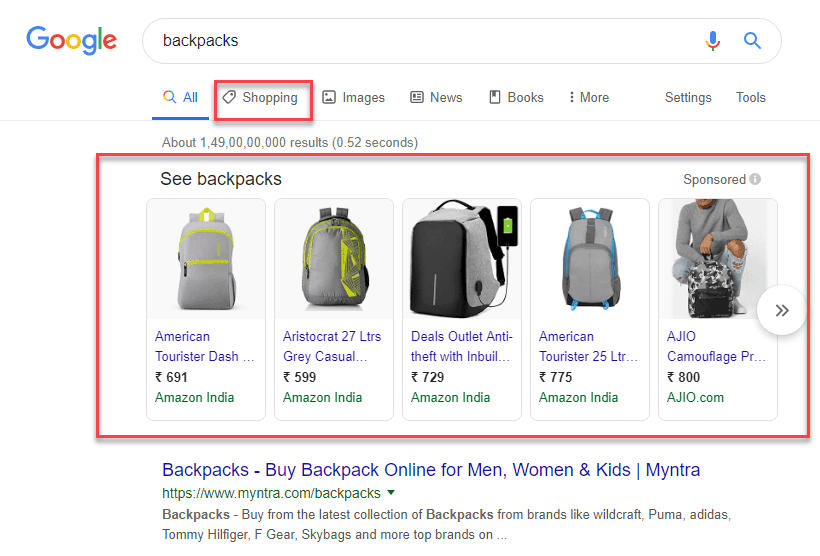Click the results count text

(290, 142)
